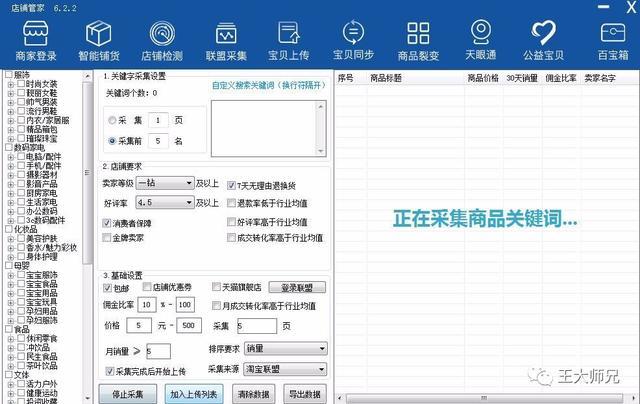
Task: Select the 活力户外 tree item
Action: [x=42, y=384]
